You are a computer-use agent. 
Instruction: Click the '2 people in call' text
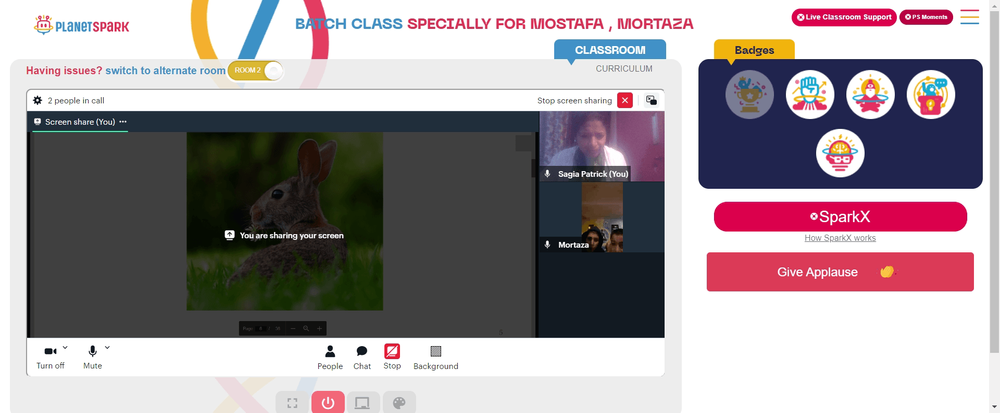tap(76, 101)
